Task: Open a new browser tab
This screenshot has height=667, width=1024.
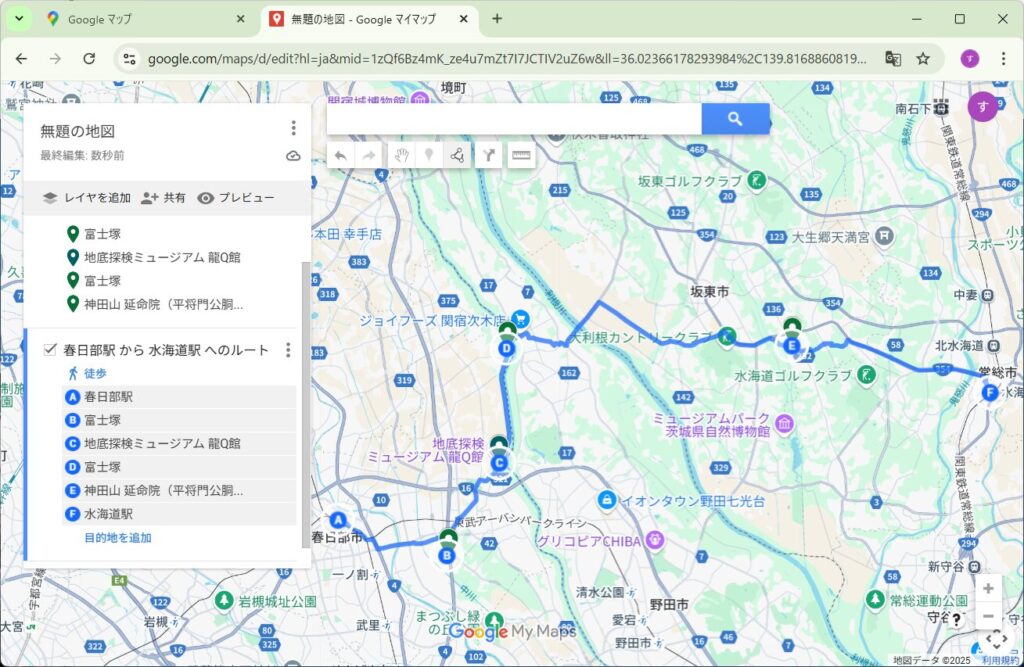Action: click(497, 19)
